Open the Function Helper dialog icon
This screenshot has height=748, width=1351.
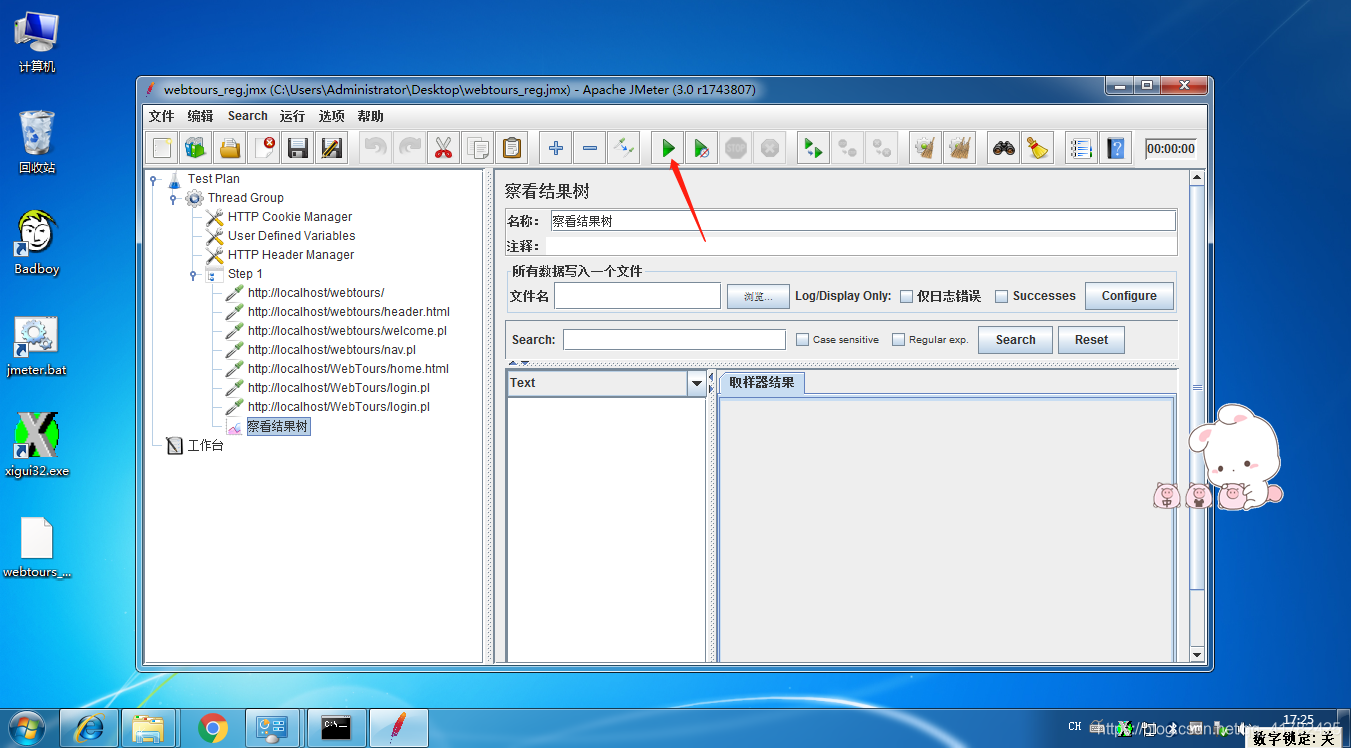point(1081,149)
